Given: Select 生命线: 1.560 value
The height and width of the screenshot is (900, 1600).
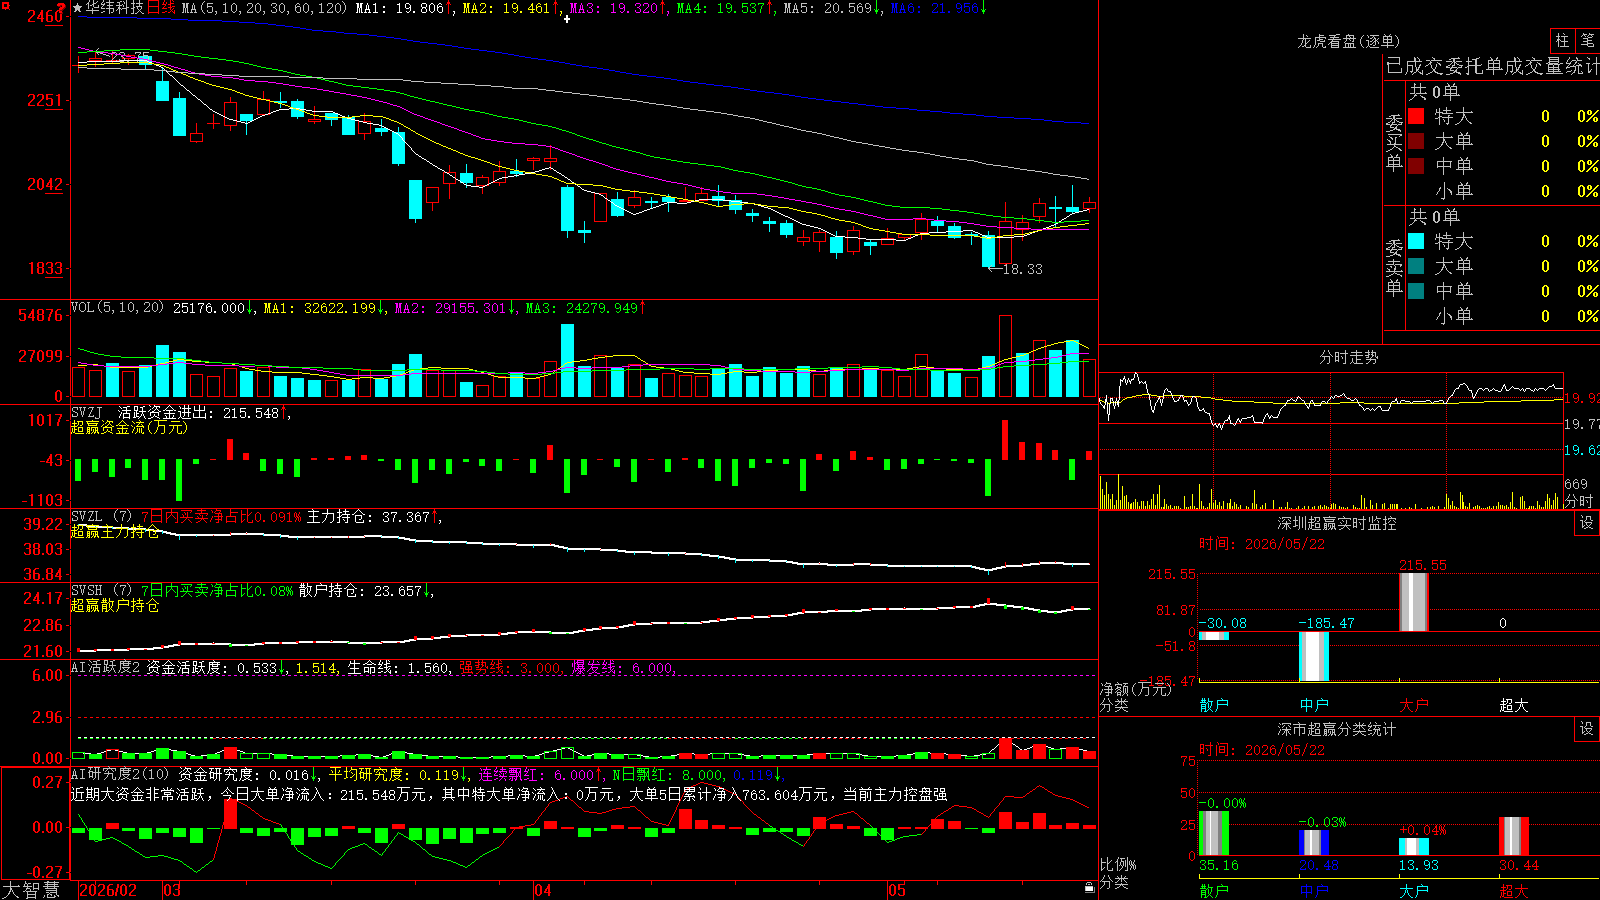Looking at the screenshot, I should coord(398,668).
